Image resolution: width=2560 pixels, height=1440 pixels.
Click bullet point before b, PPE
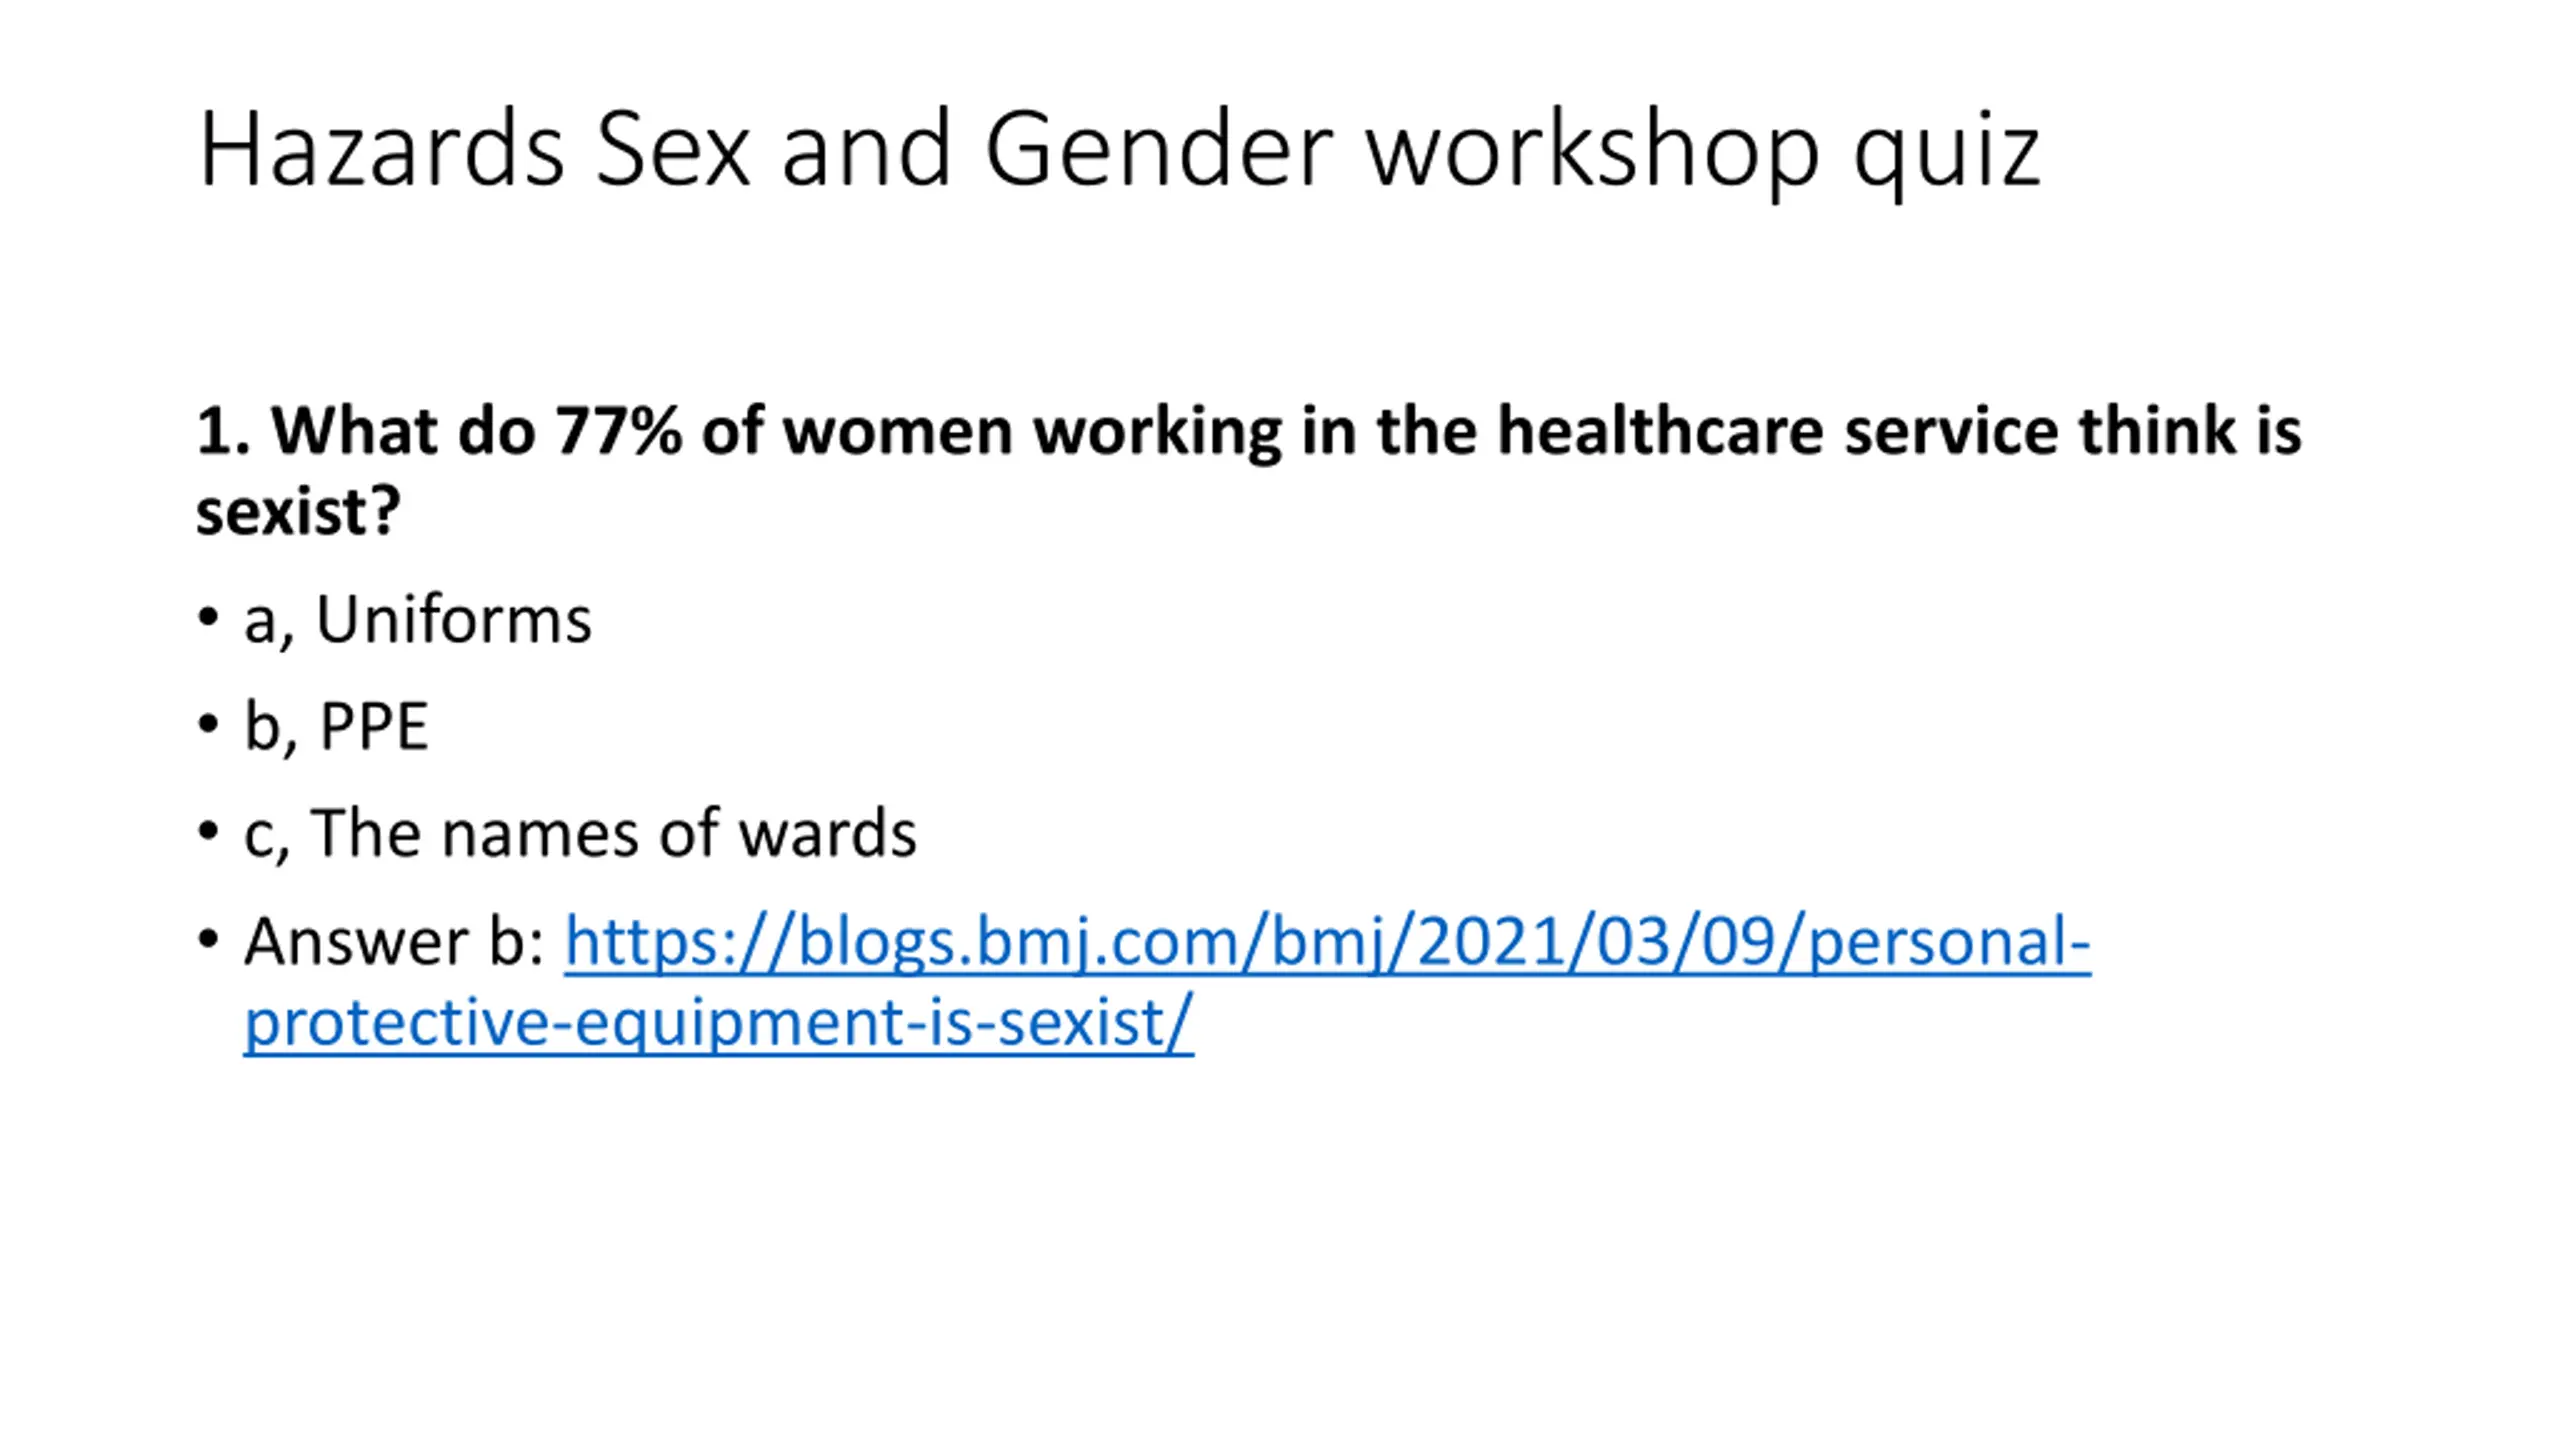click(x=208, y=723)
